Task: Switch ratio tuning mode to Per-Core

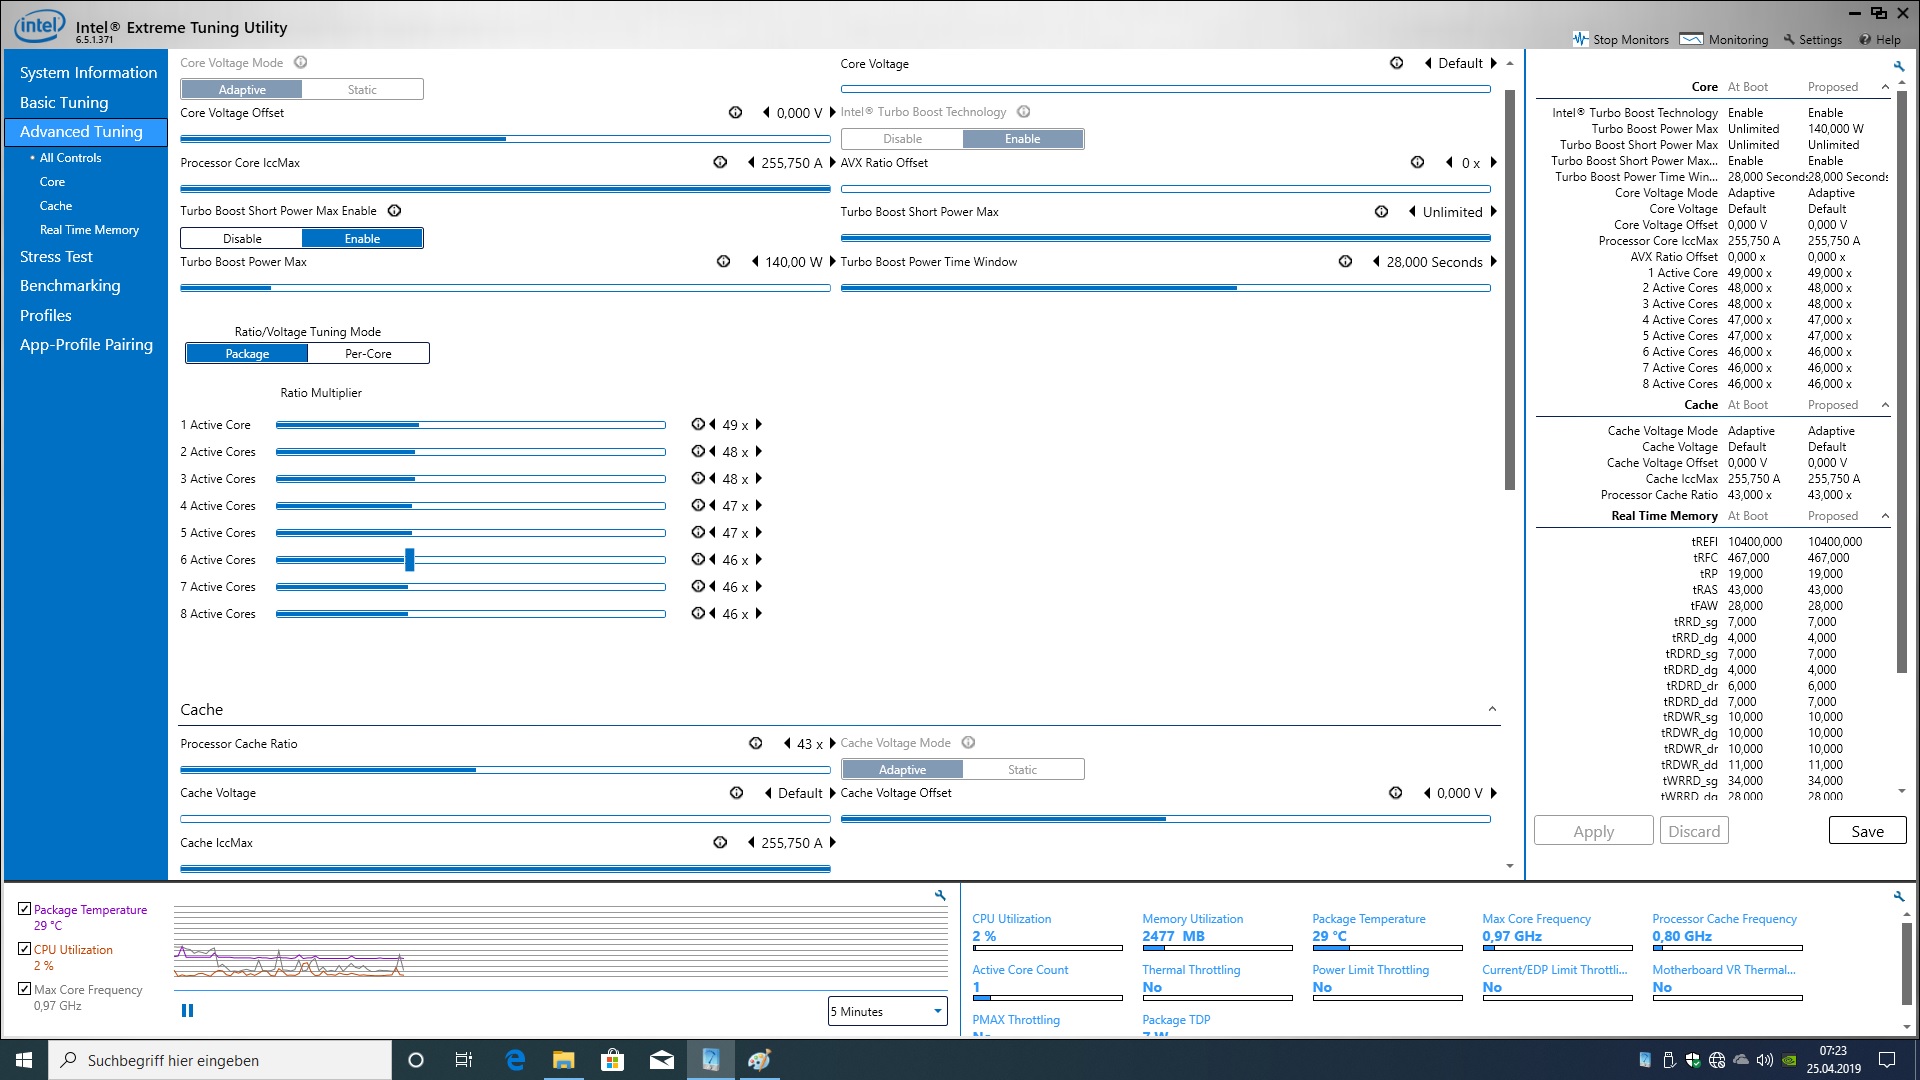Action: click(x=368, y=354)
